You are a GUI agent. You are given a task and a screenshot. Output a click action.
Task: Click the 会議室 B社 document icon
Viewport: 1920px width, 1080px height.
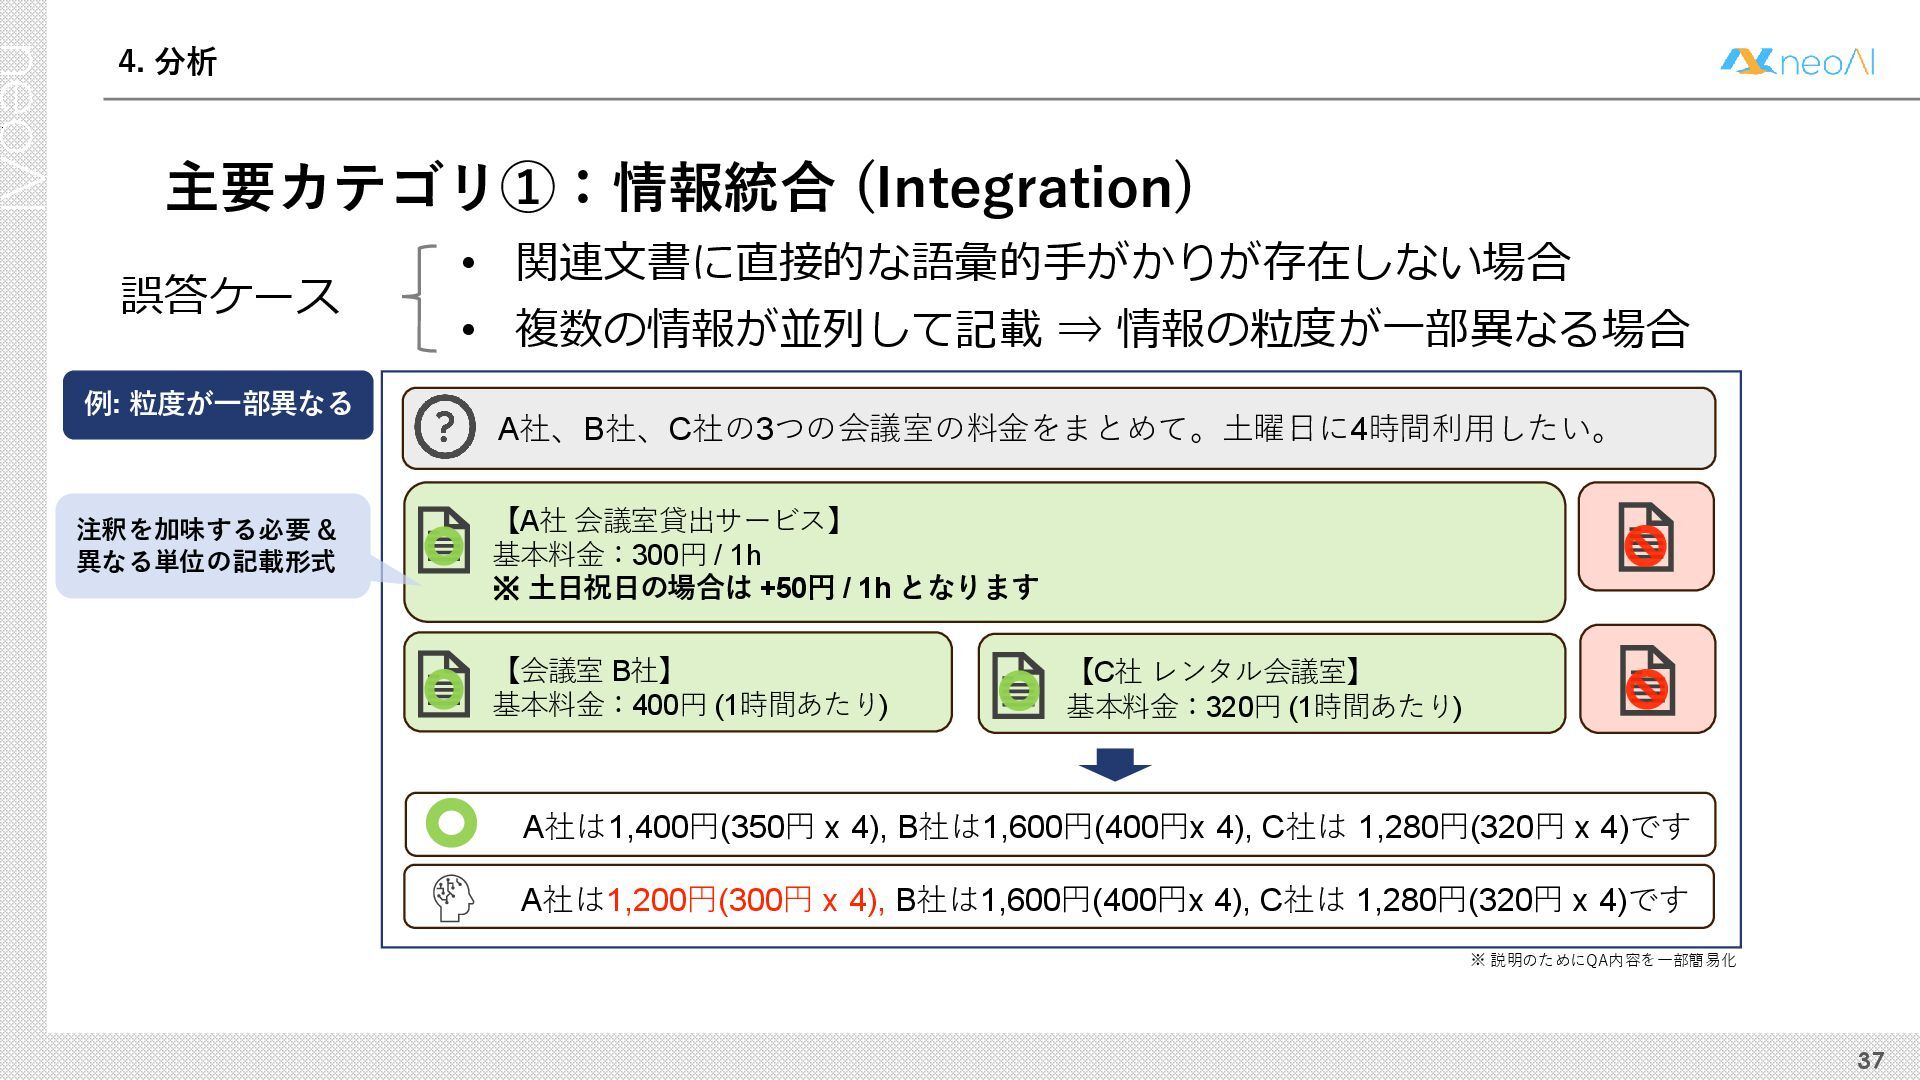point(443,684)
